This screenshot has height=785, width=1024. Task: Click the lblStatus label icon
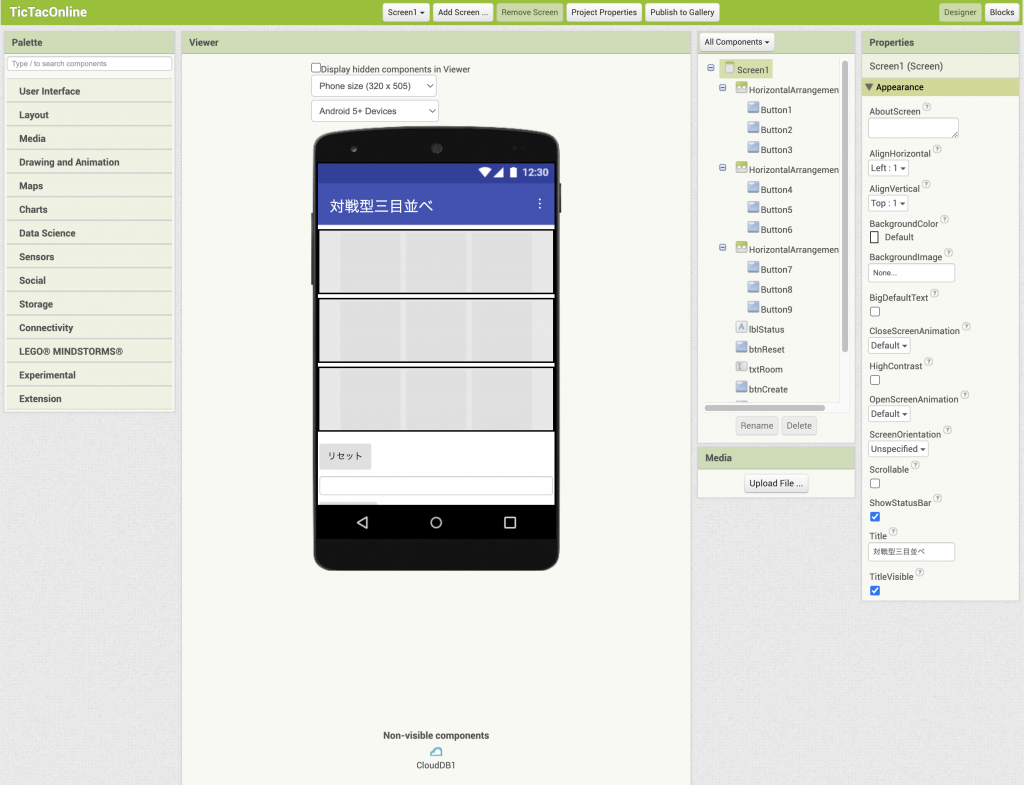[x=741, y=328]
